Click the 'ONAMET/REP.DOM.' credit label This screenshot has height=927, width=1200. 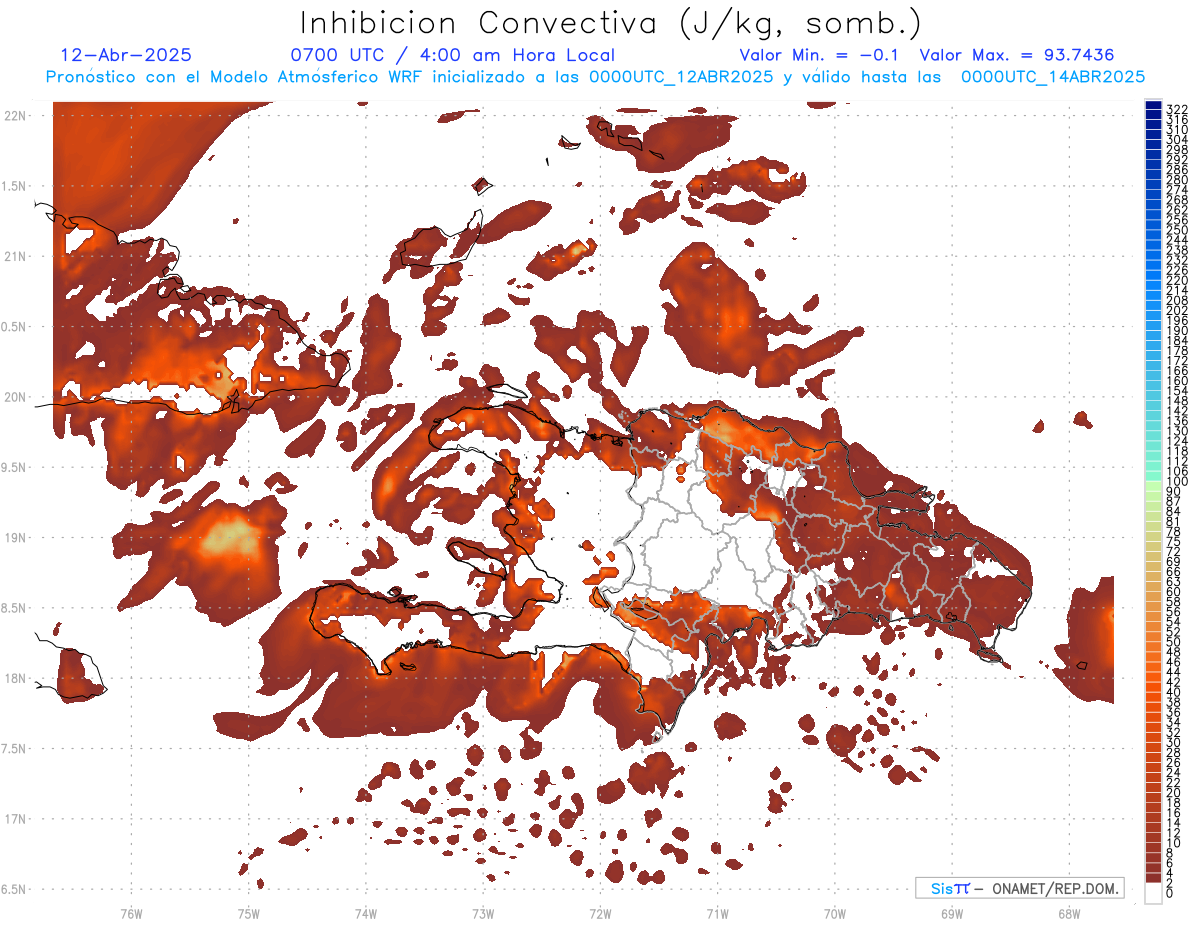[1054, 888]
